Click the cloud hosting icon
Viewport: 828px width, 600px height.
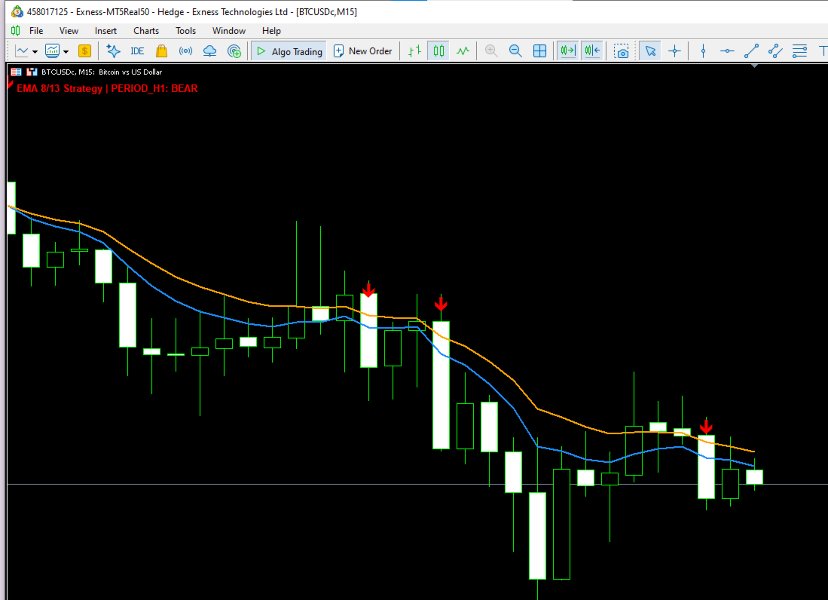click(x=210, y=51)
